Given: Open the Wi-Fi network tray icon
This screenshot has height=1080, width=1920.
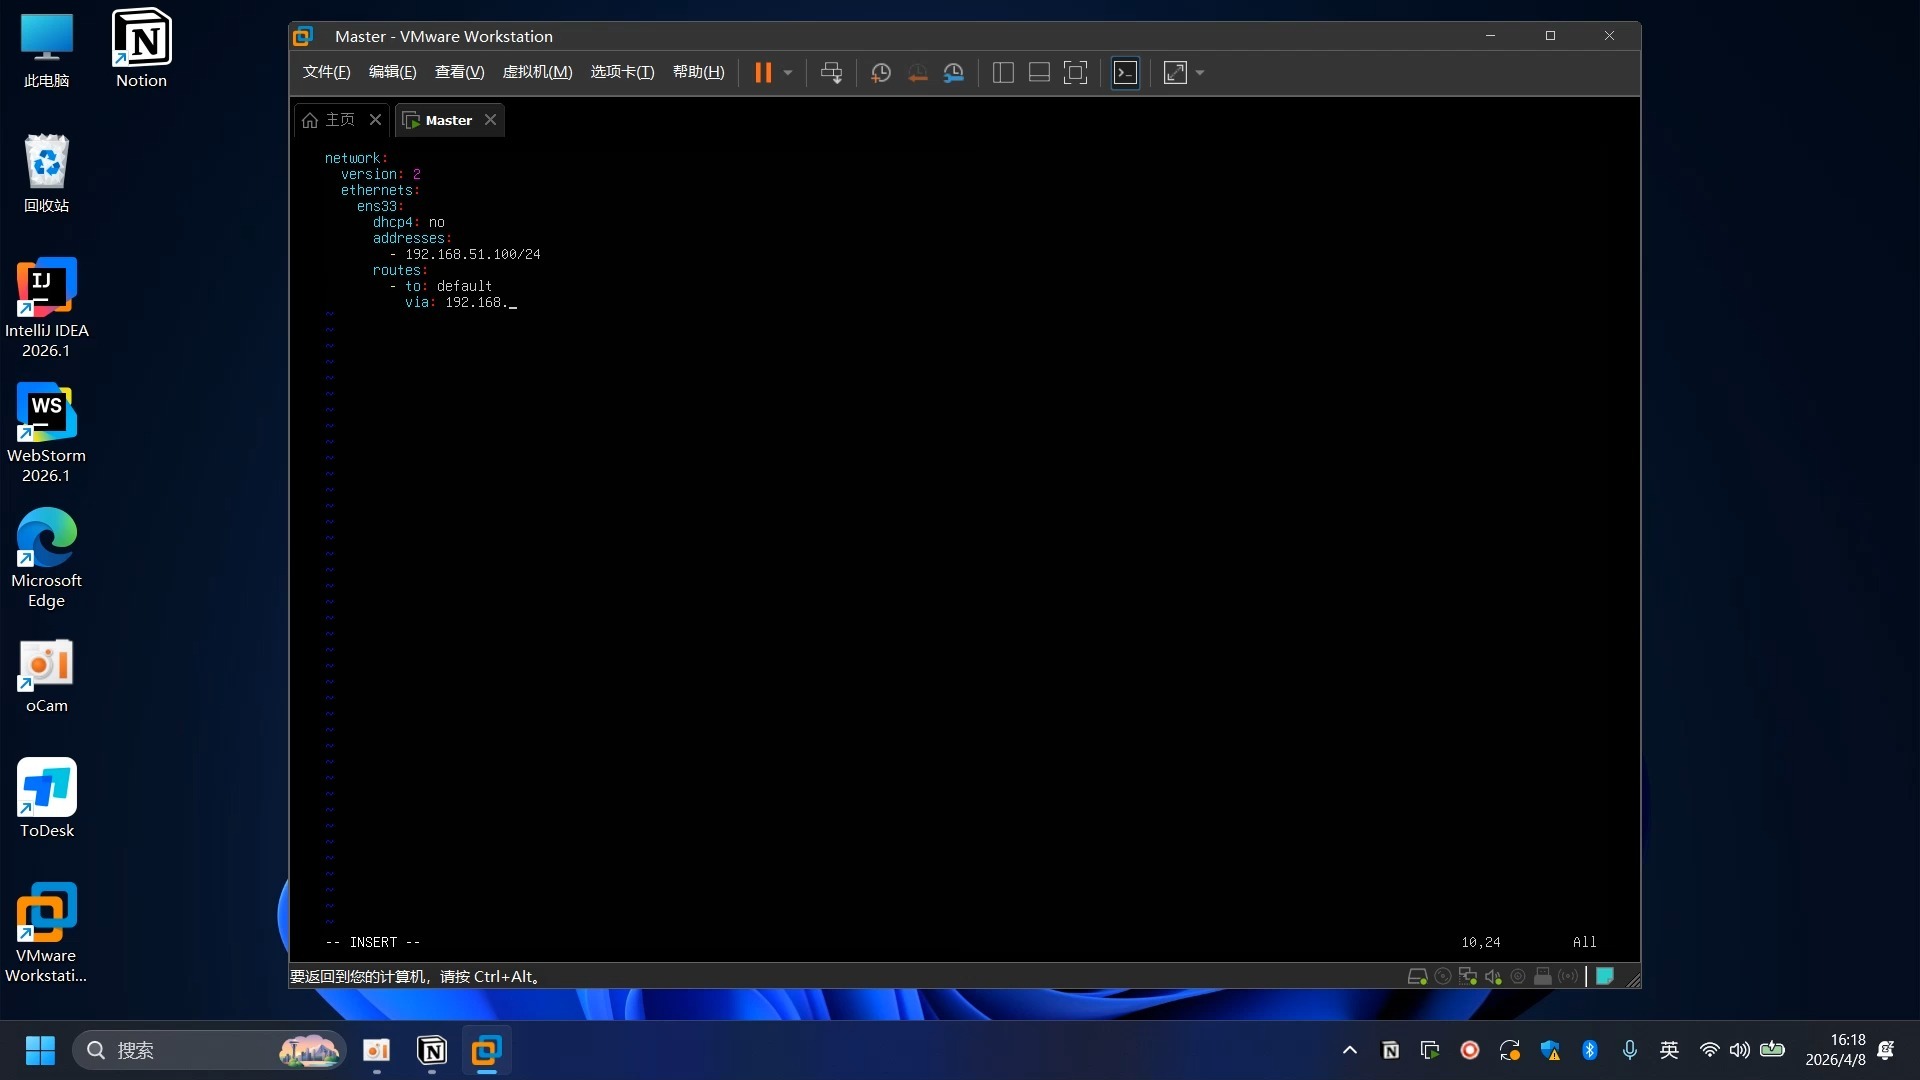Looking at the screenshot, I should pyautogui.click(x=1709, y=1050).
